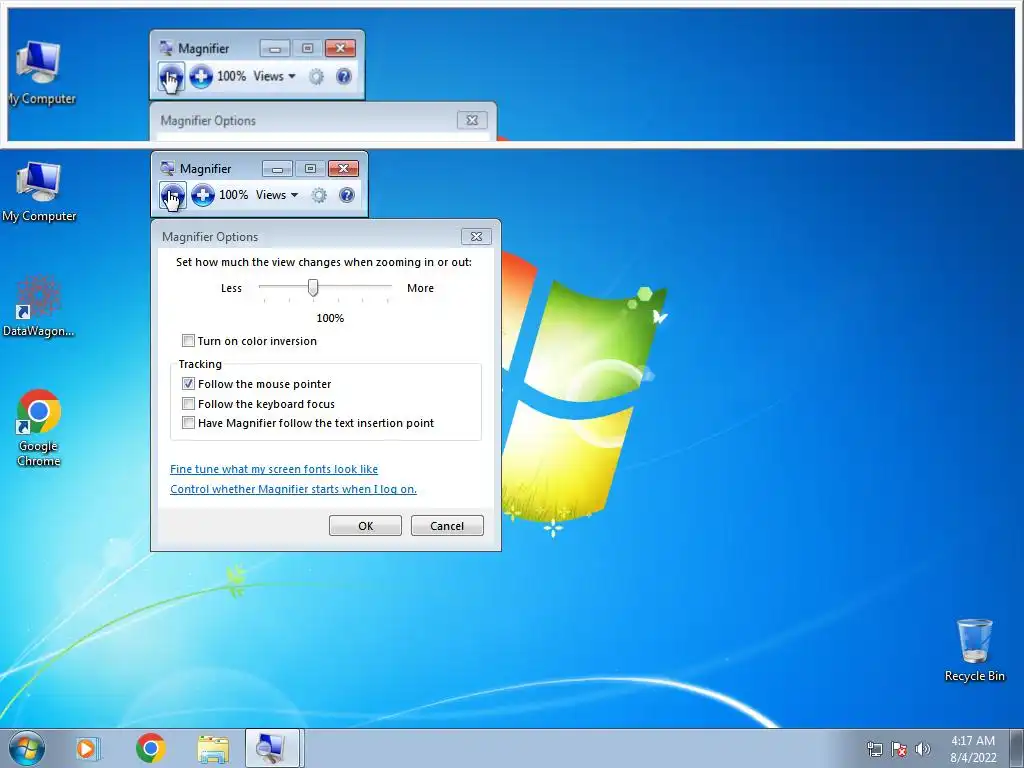This screenshot has width=1024, height=768.
Task: Click 100% zoom level in Magnifier toolbar
Action: click(233, 195)
